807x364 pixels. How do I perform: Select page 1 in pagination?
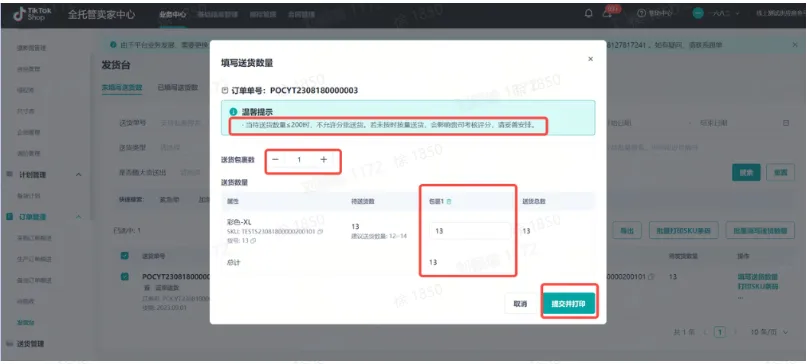click(720, 333)
